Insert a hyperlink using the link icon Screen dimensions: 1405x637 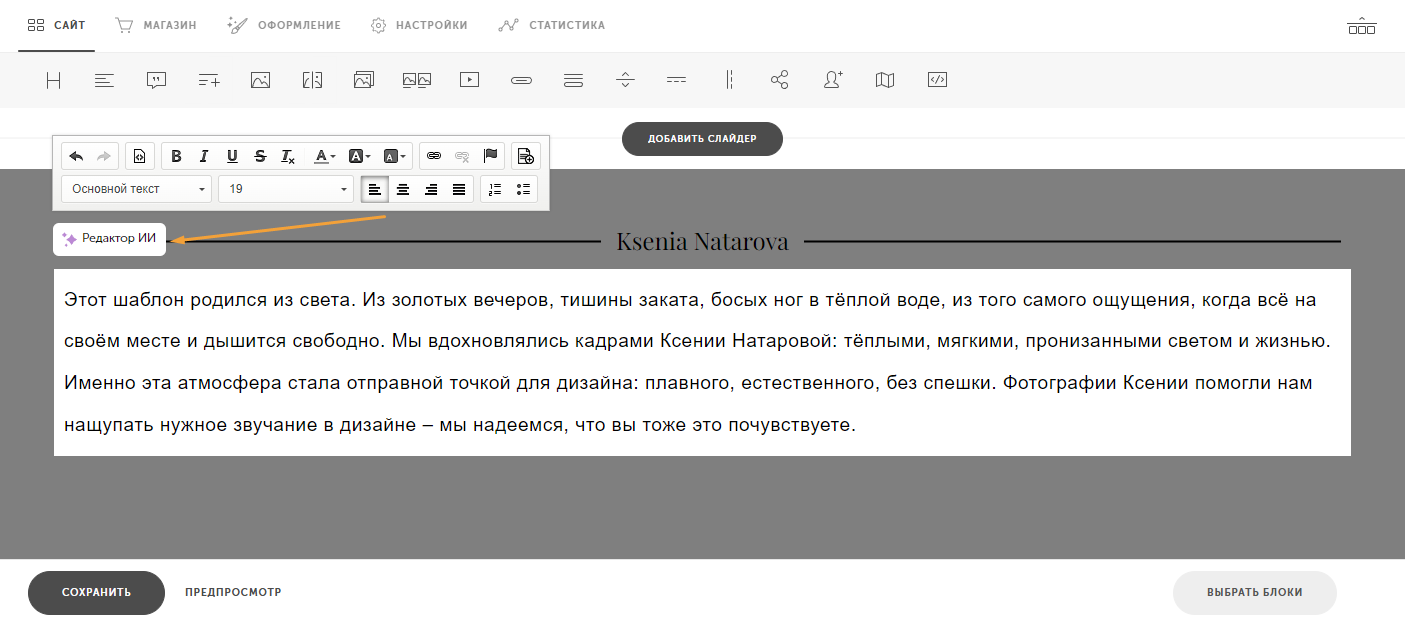[x=433, y=156]
